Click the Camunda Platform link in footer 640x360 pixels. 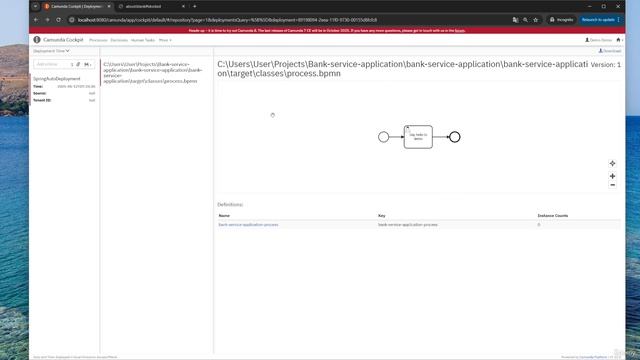(593, 357)
